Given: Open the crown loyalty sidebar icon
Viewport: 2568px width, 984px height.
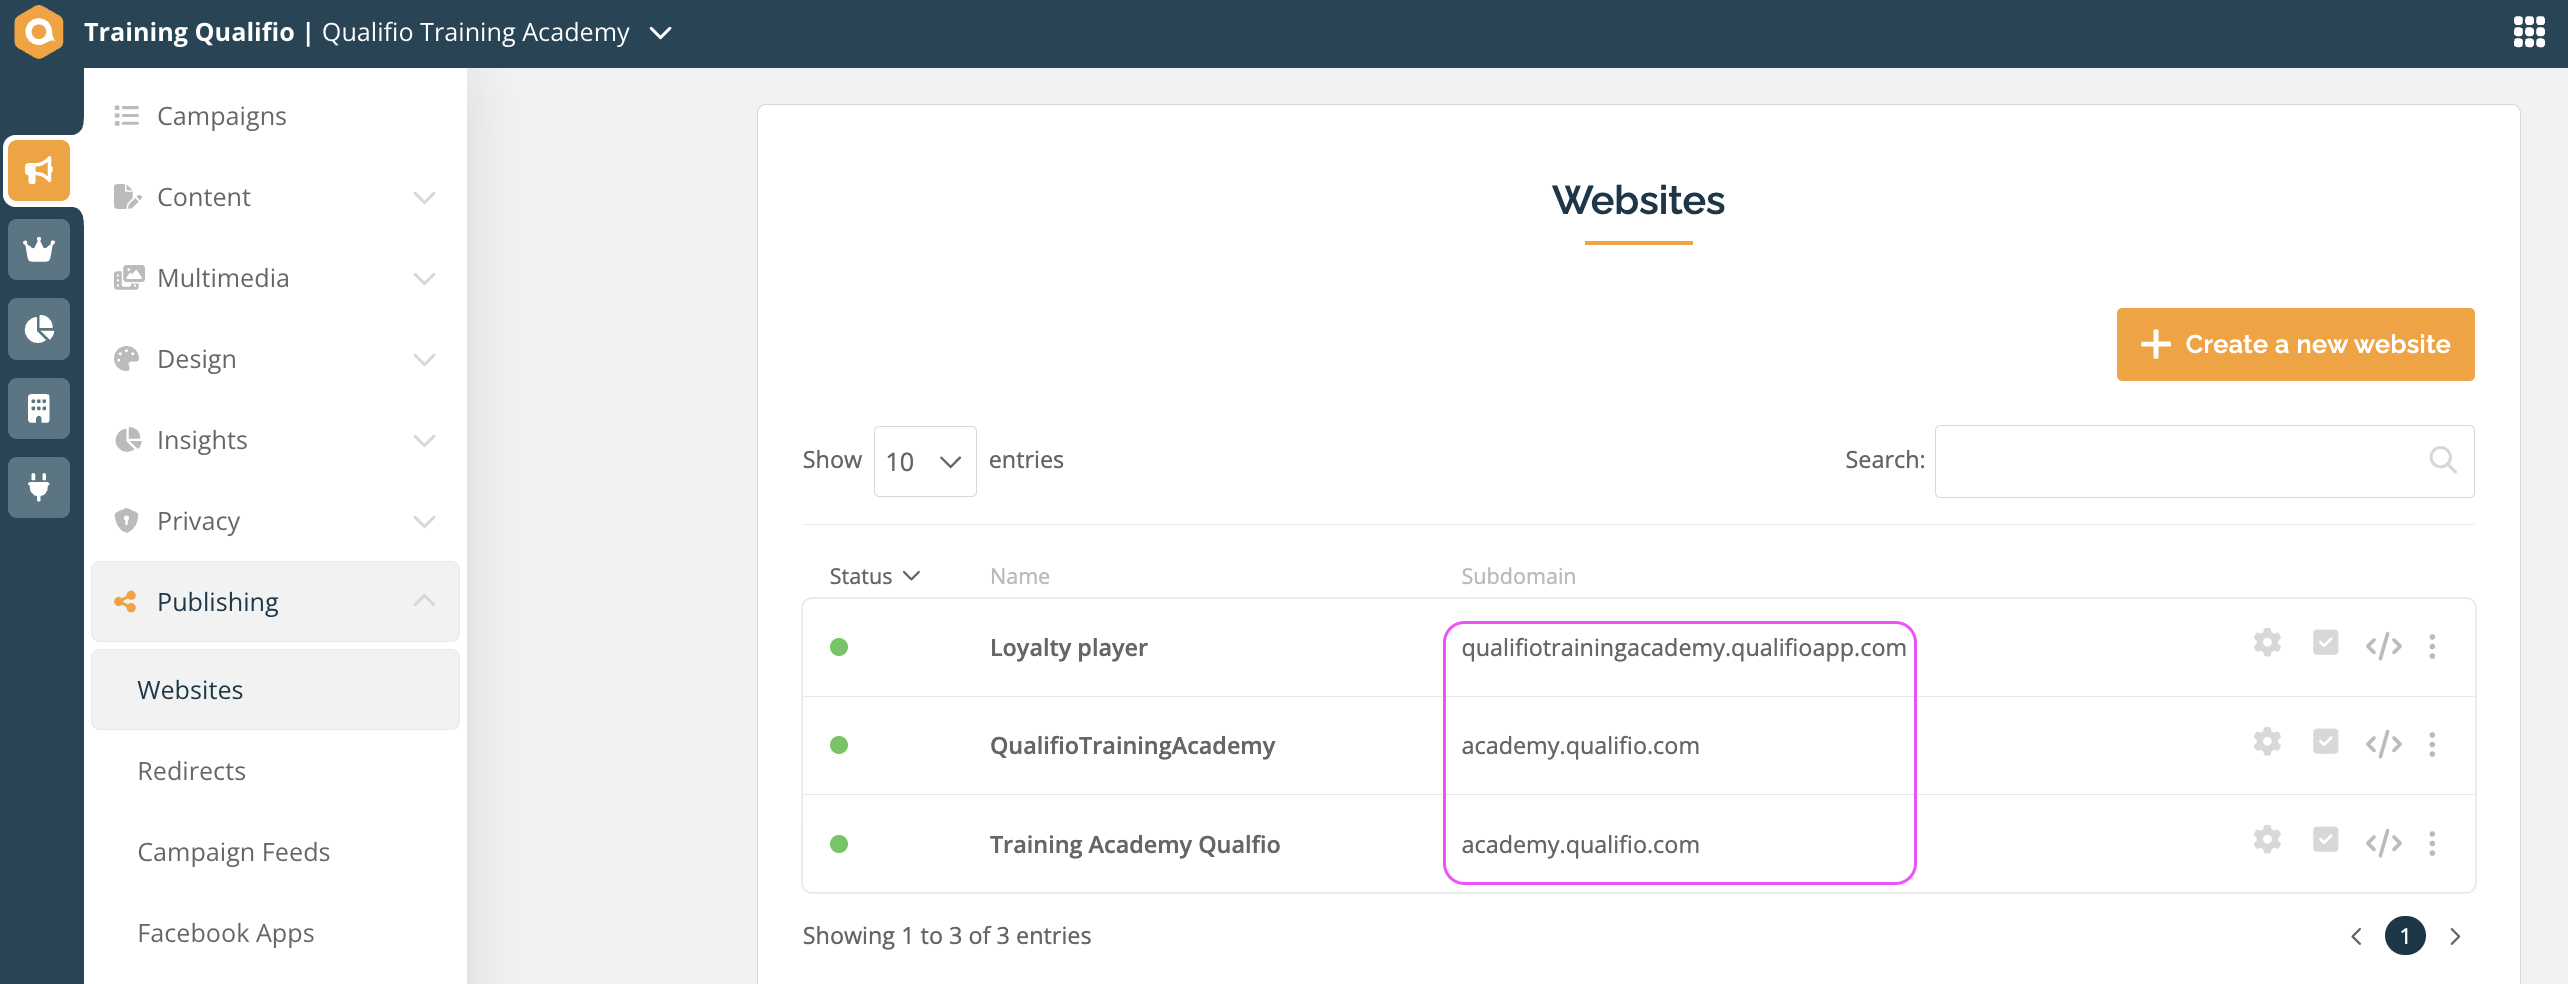Looking at the screenshot, I should [39, 249].
